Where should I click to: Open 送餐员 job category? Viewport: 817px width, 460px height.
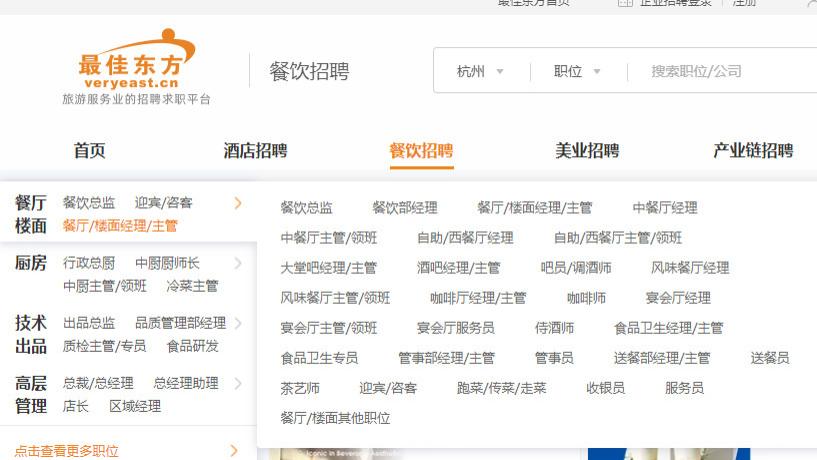pos(770,358)
